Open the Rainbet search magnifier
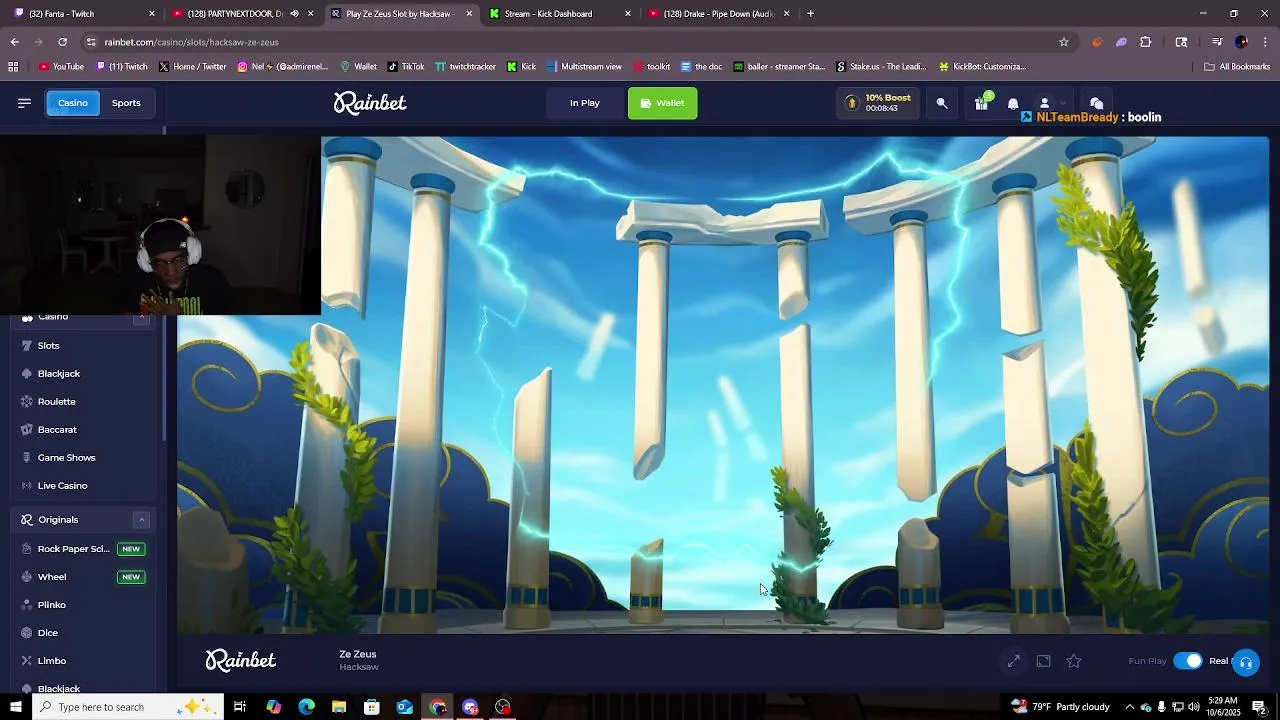 click(942, 103)
